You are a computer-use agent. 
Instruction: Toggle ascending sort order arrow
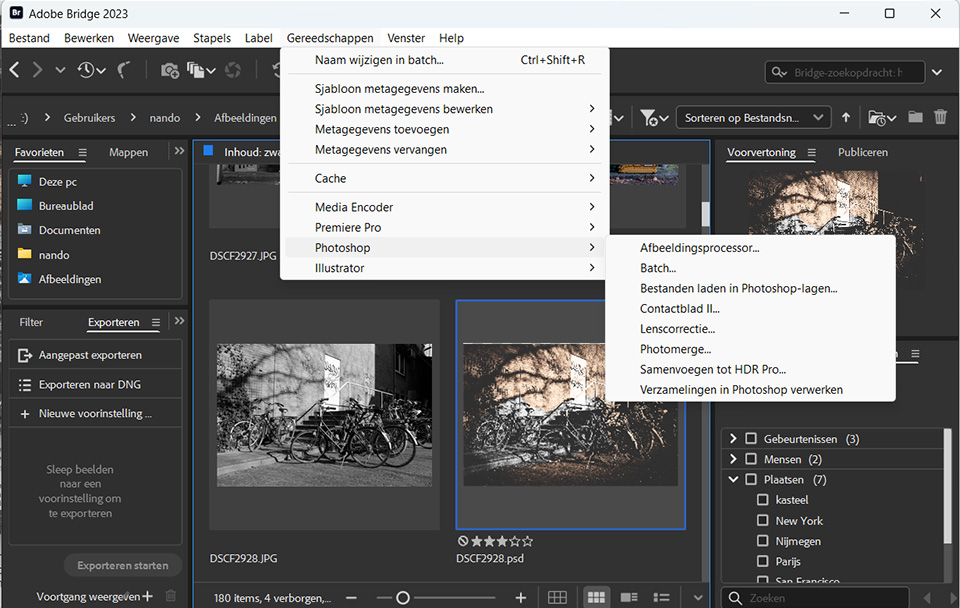846,118
